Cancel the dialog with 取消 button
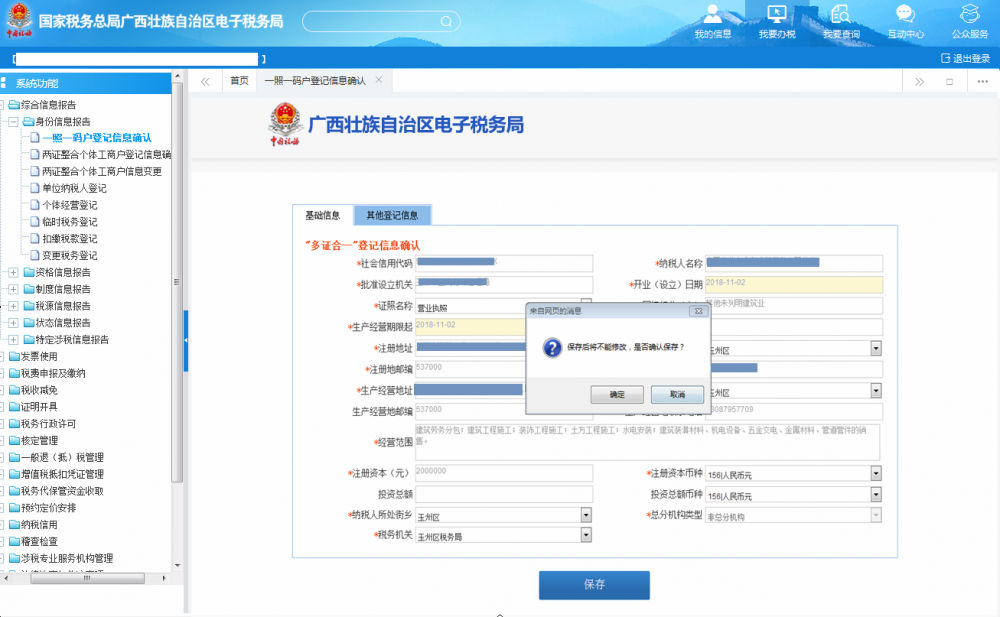This screenshot has height=617, width=1000. 677,395
